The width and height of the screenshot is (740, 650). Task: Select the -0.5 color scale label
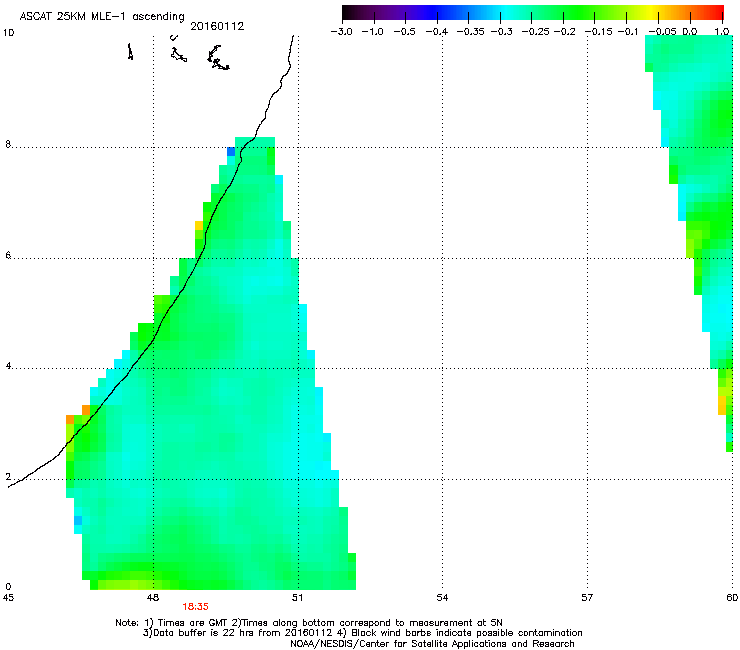(404, 32)
